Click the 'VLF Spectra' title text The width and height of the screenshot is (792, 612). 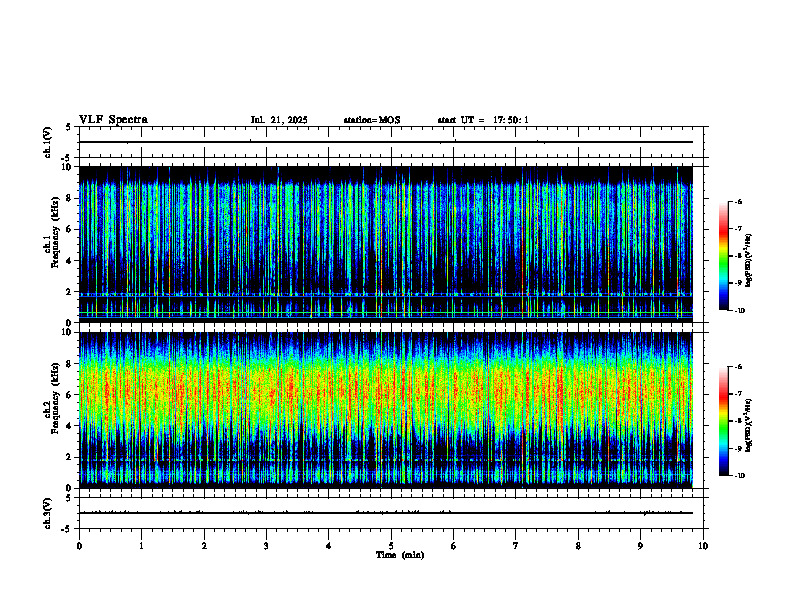coord(113,120)
